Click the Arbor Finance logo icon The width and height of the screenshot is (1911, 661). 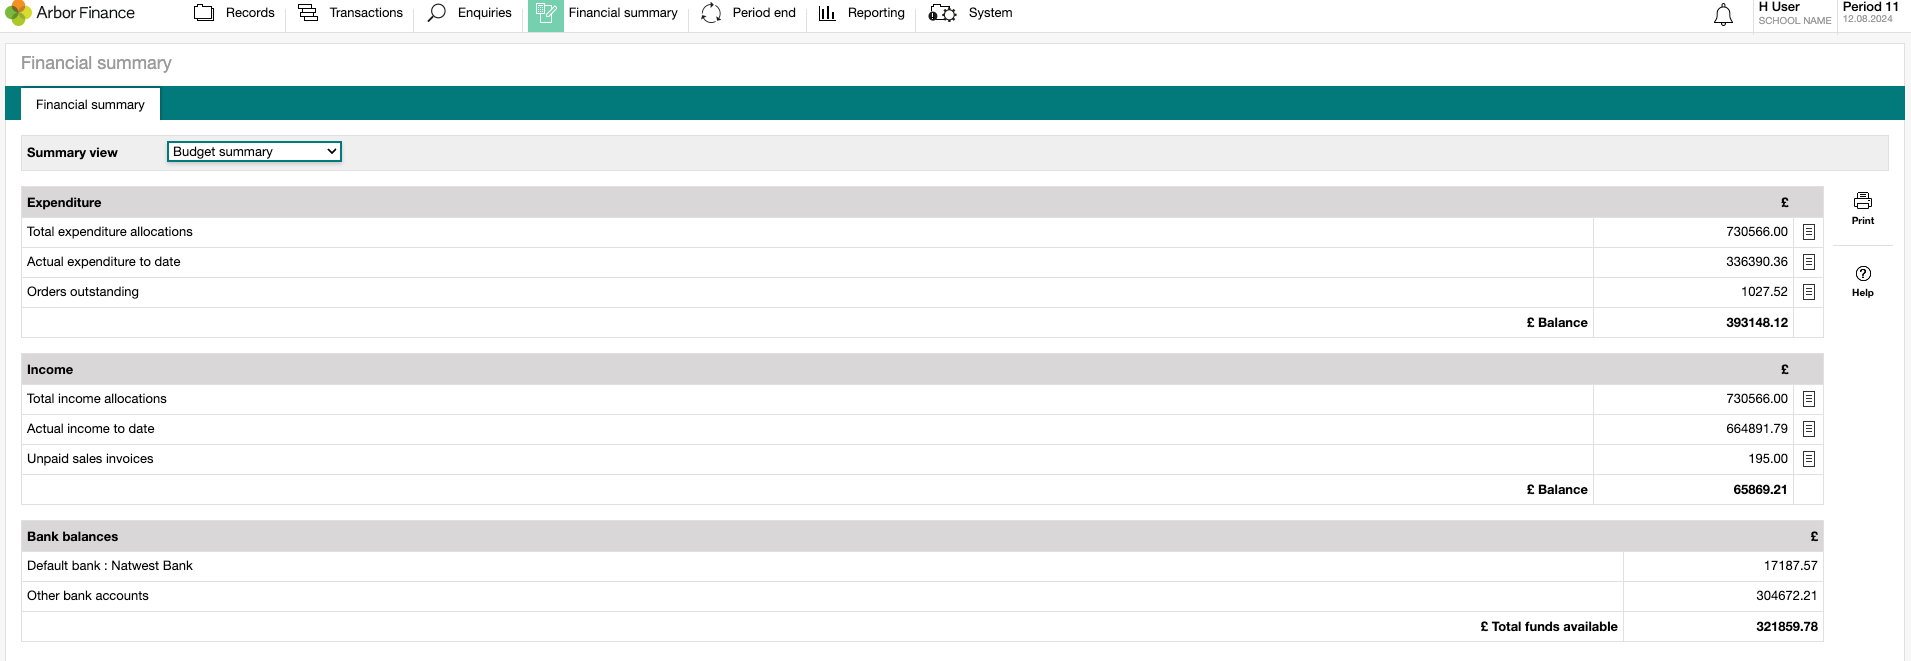click(18, 13)
